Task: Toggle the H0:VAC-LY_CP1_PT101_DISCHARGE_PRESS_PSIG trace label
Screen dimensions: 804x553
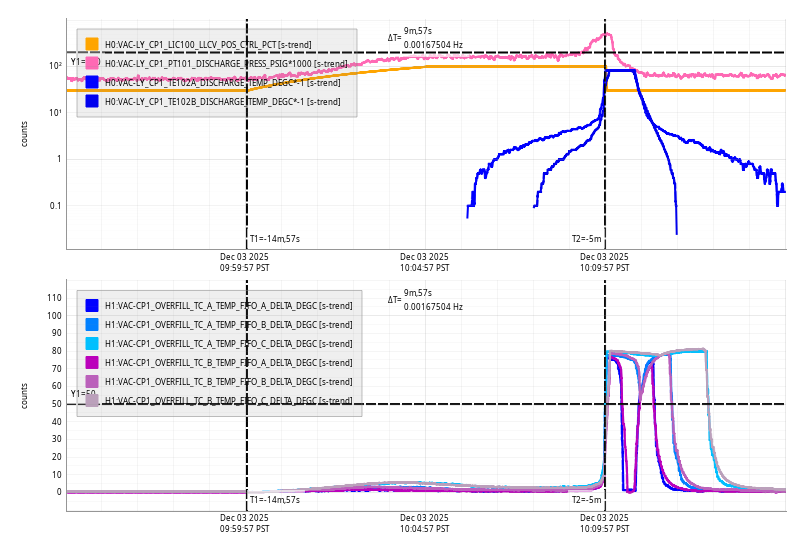Action: coord(225,63)
